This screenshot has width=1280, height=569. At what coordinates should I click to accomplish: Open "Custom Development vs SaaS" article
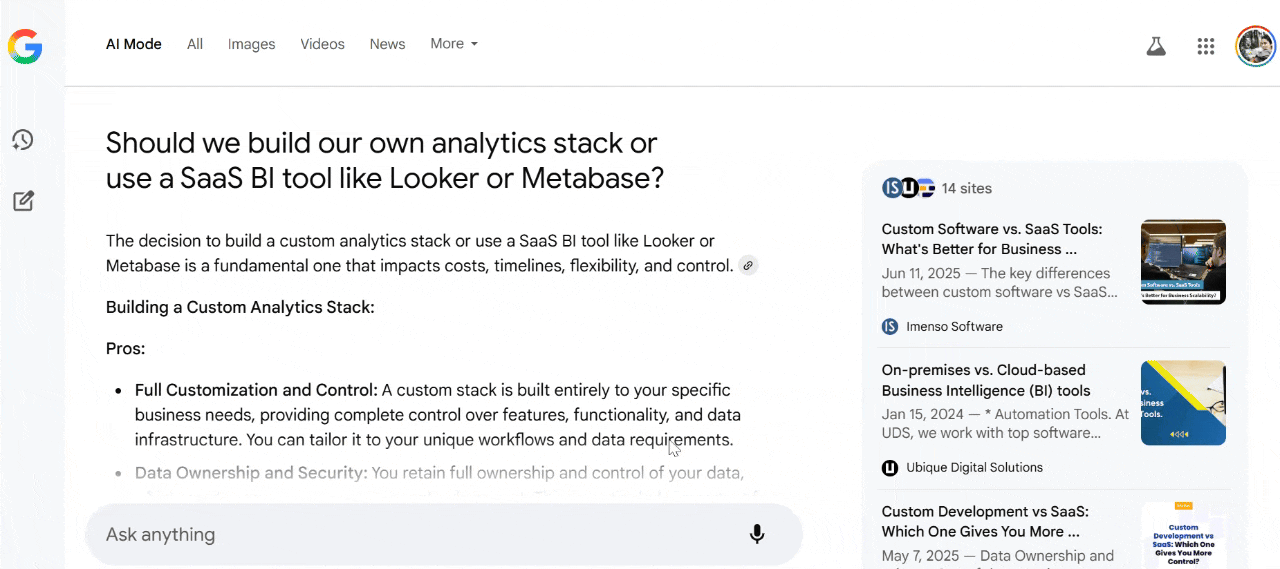(x=985, y=521)
